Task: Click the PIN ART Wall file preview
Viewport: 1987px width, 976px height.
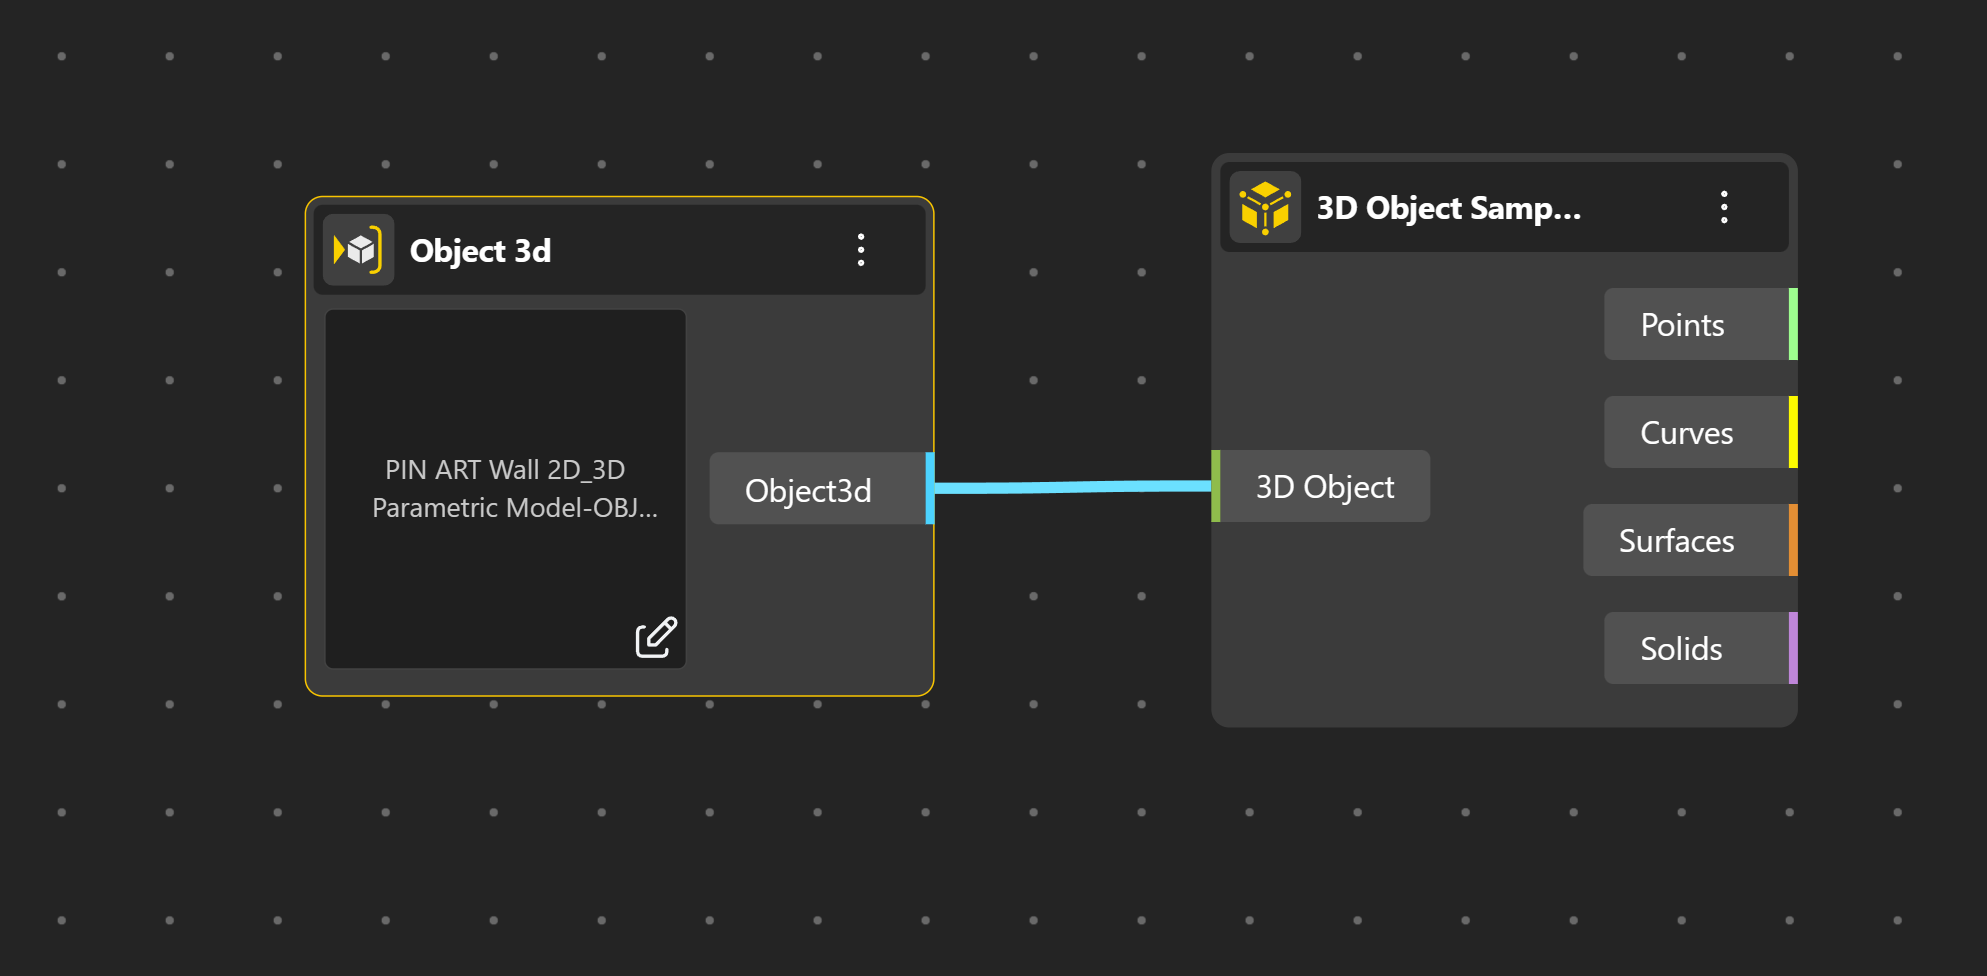Action: click(x=505, y=488)
